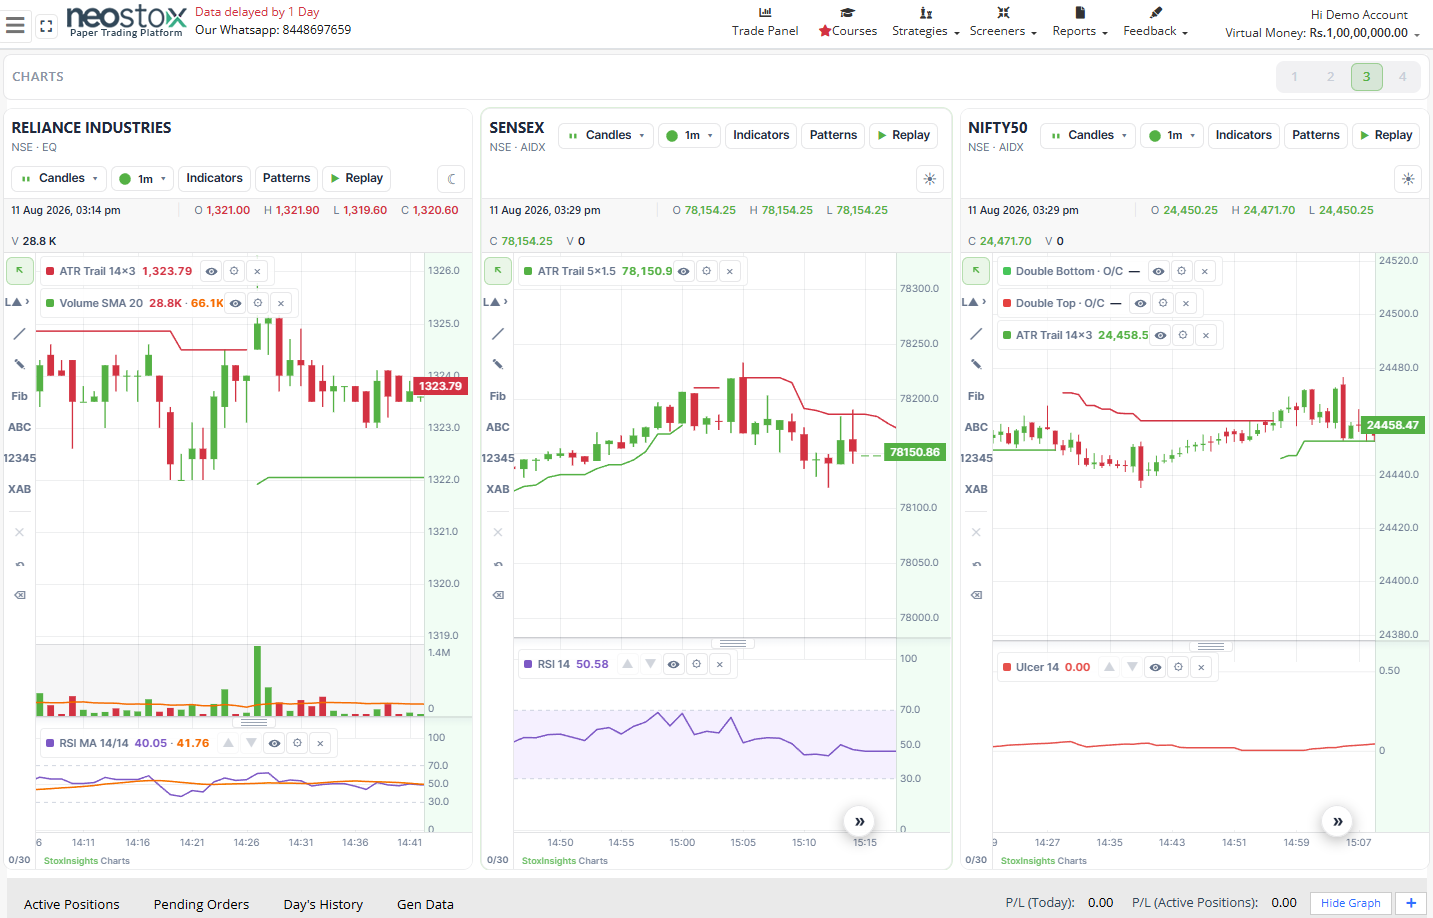Open Courses menu item
The width and height of the screenshot is (1433, 918).
click(x=848, y=22)
